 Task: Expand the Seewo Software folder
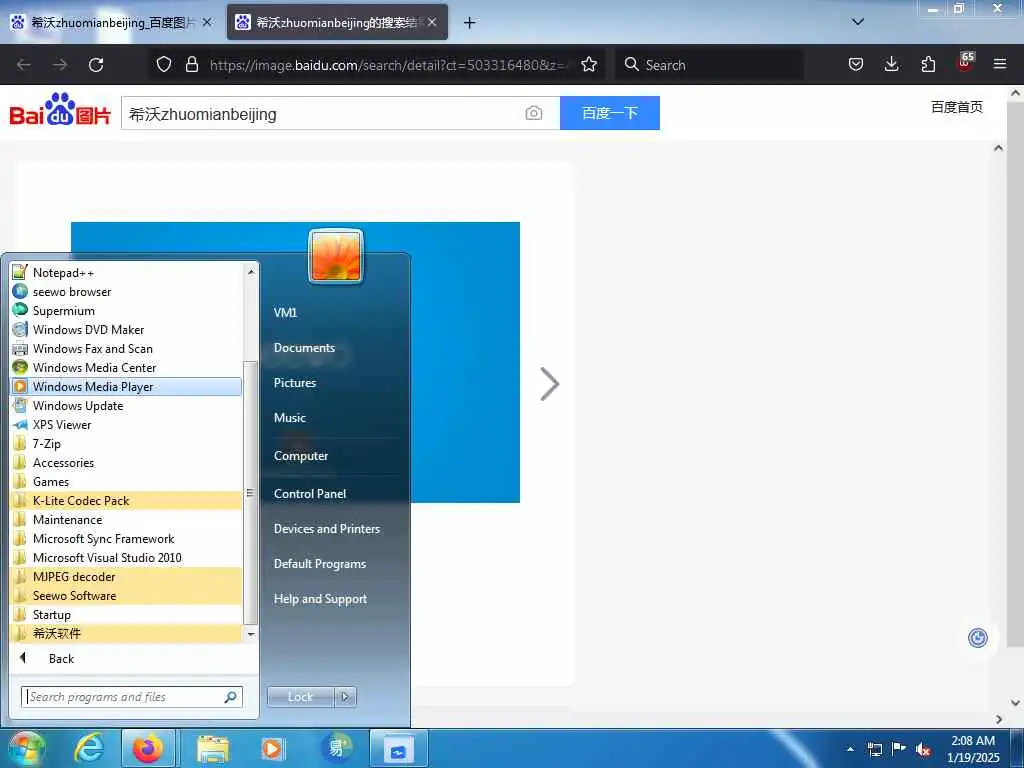tap(126, 596)
